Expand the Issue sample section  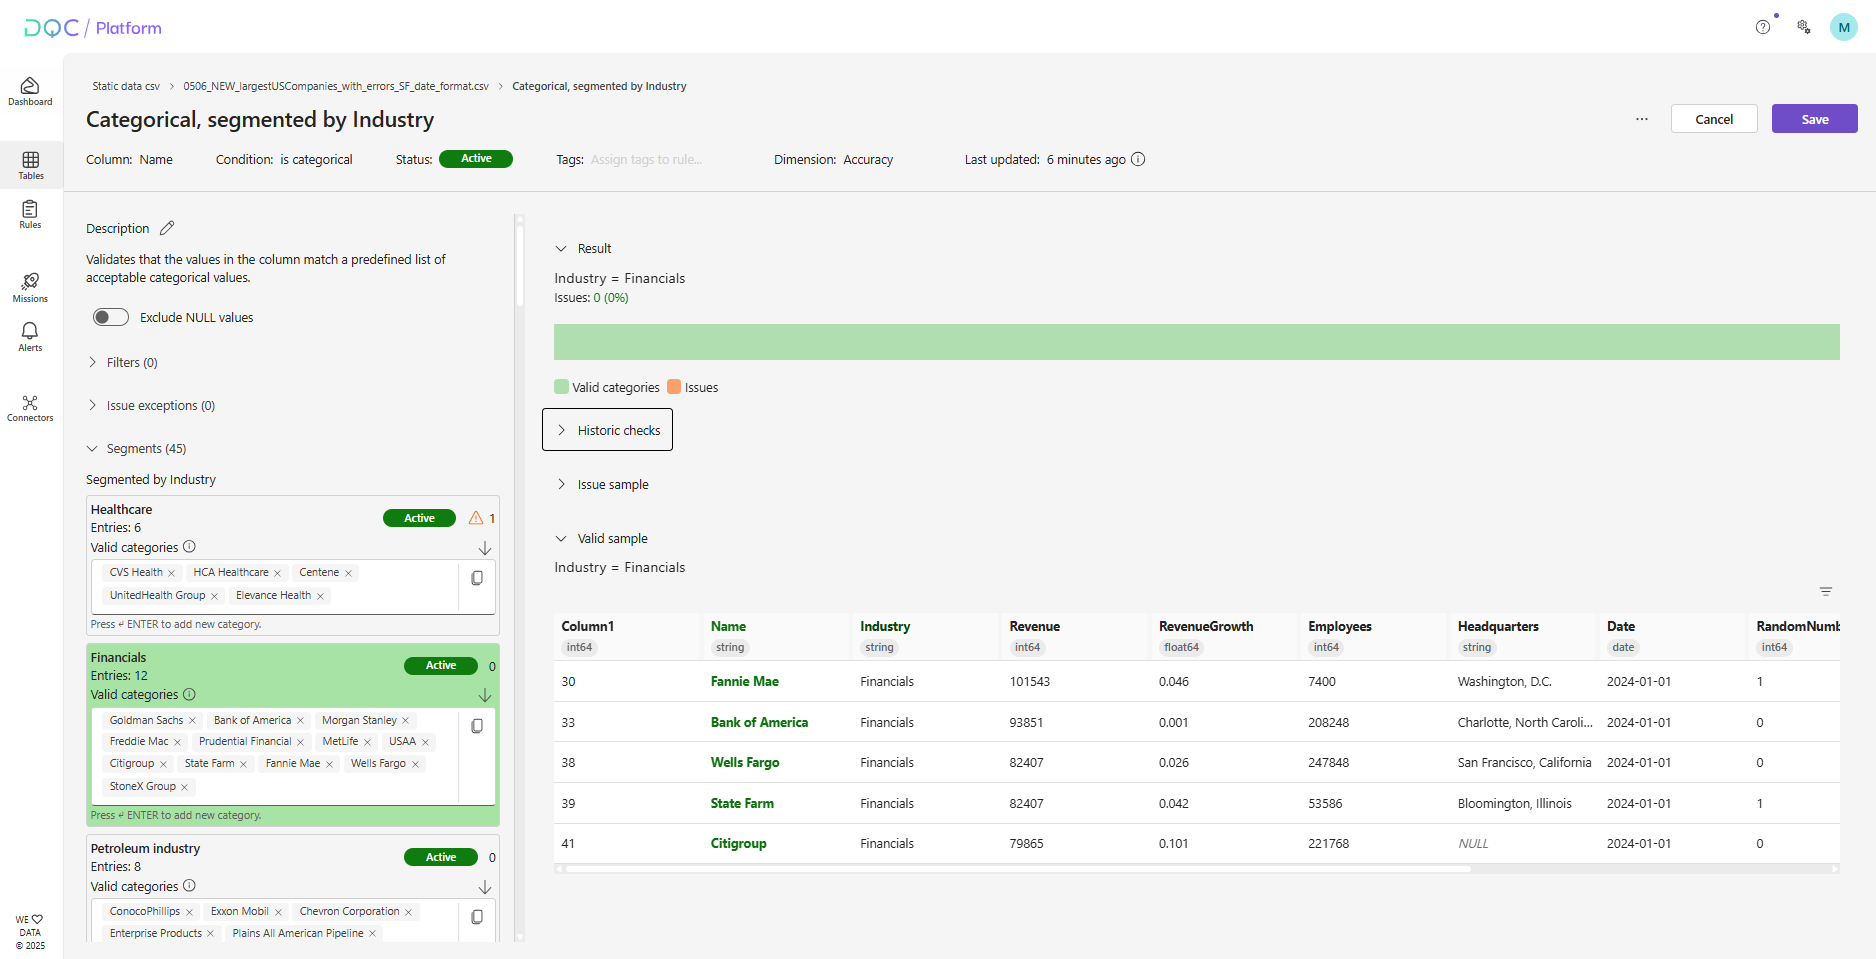tap(612, 484)
